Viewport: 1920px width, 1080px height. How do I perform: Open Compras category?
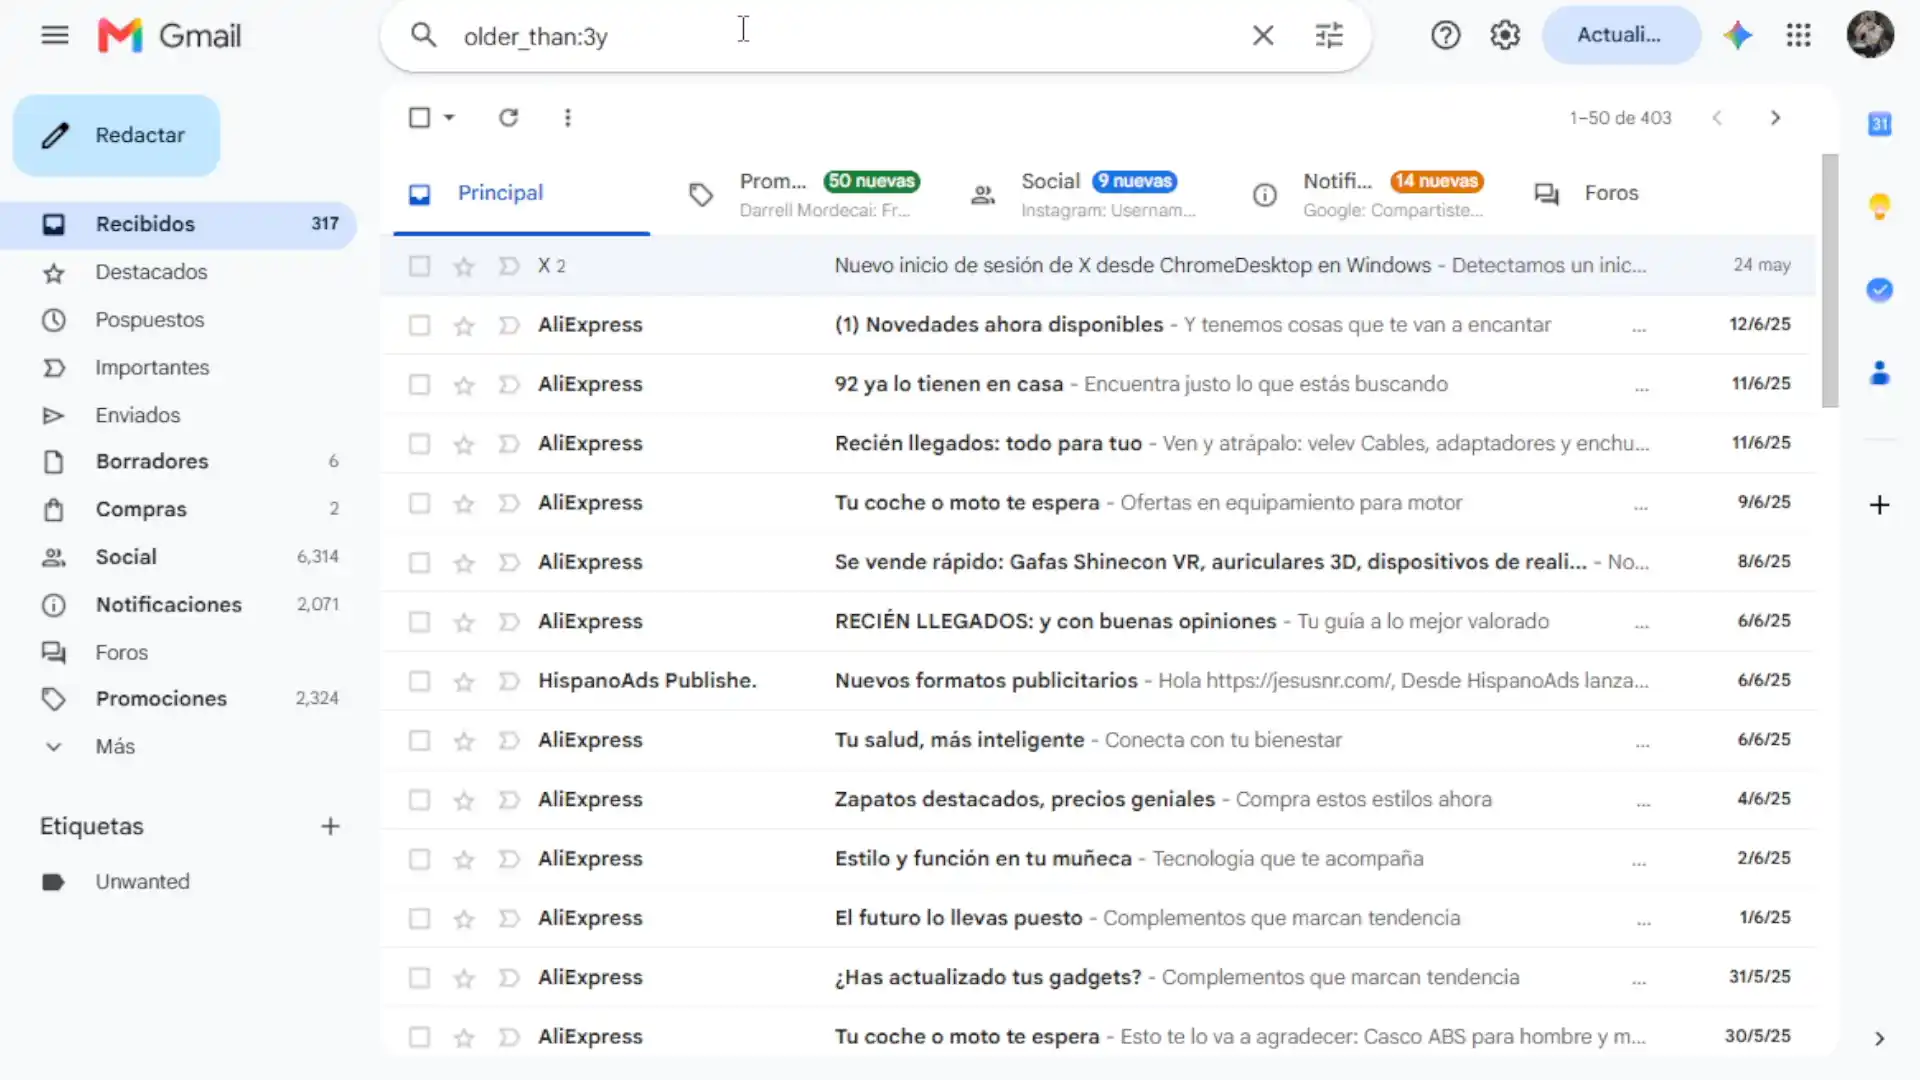pyautogui.click(x=178, y=510)
